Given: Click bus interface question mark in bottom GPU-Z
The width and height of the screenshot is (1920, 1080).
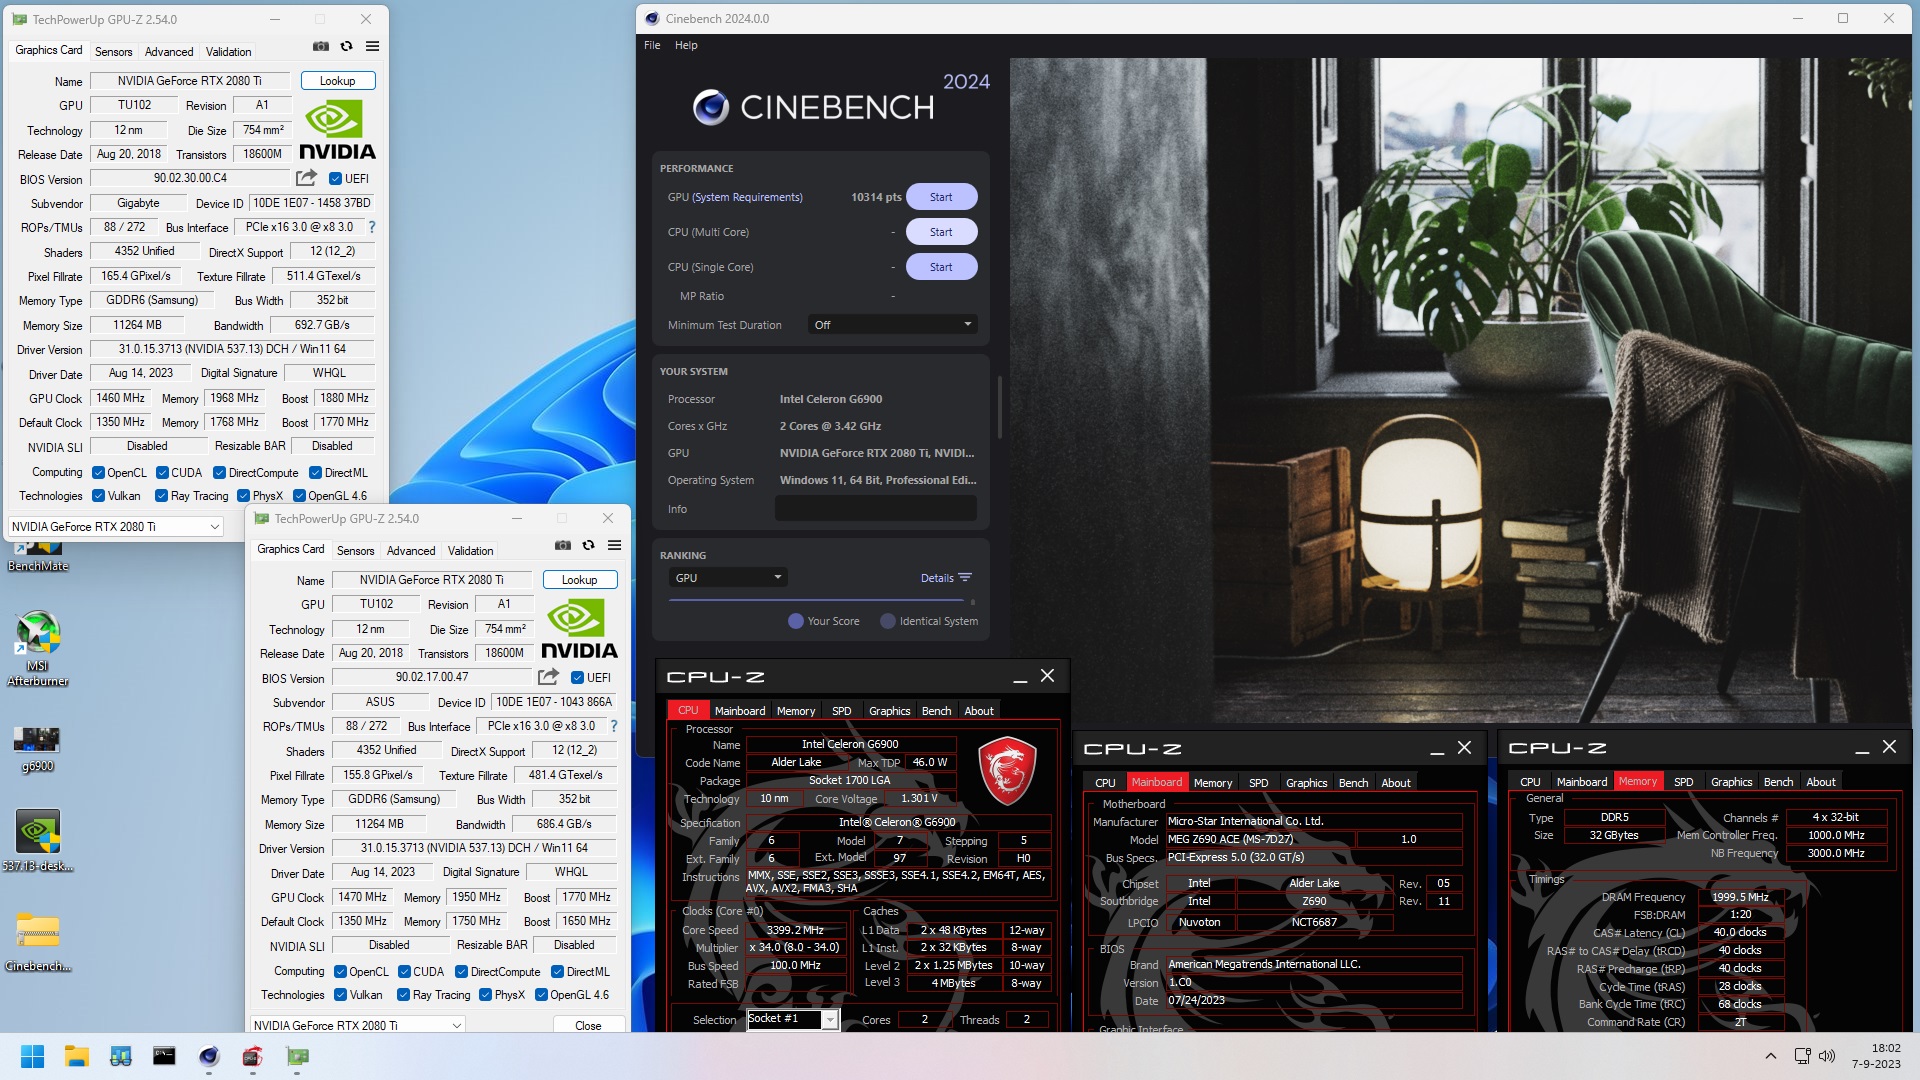Looking at the screenshot, I should [x=614, y=726].
